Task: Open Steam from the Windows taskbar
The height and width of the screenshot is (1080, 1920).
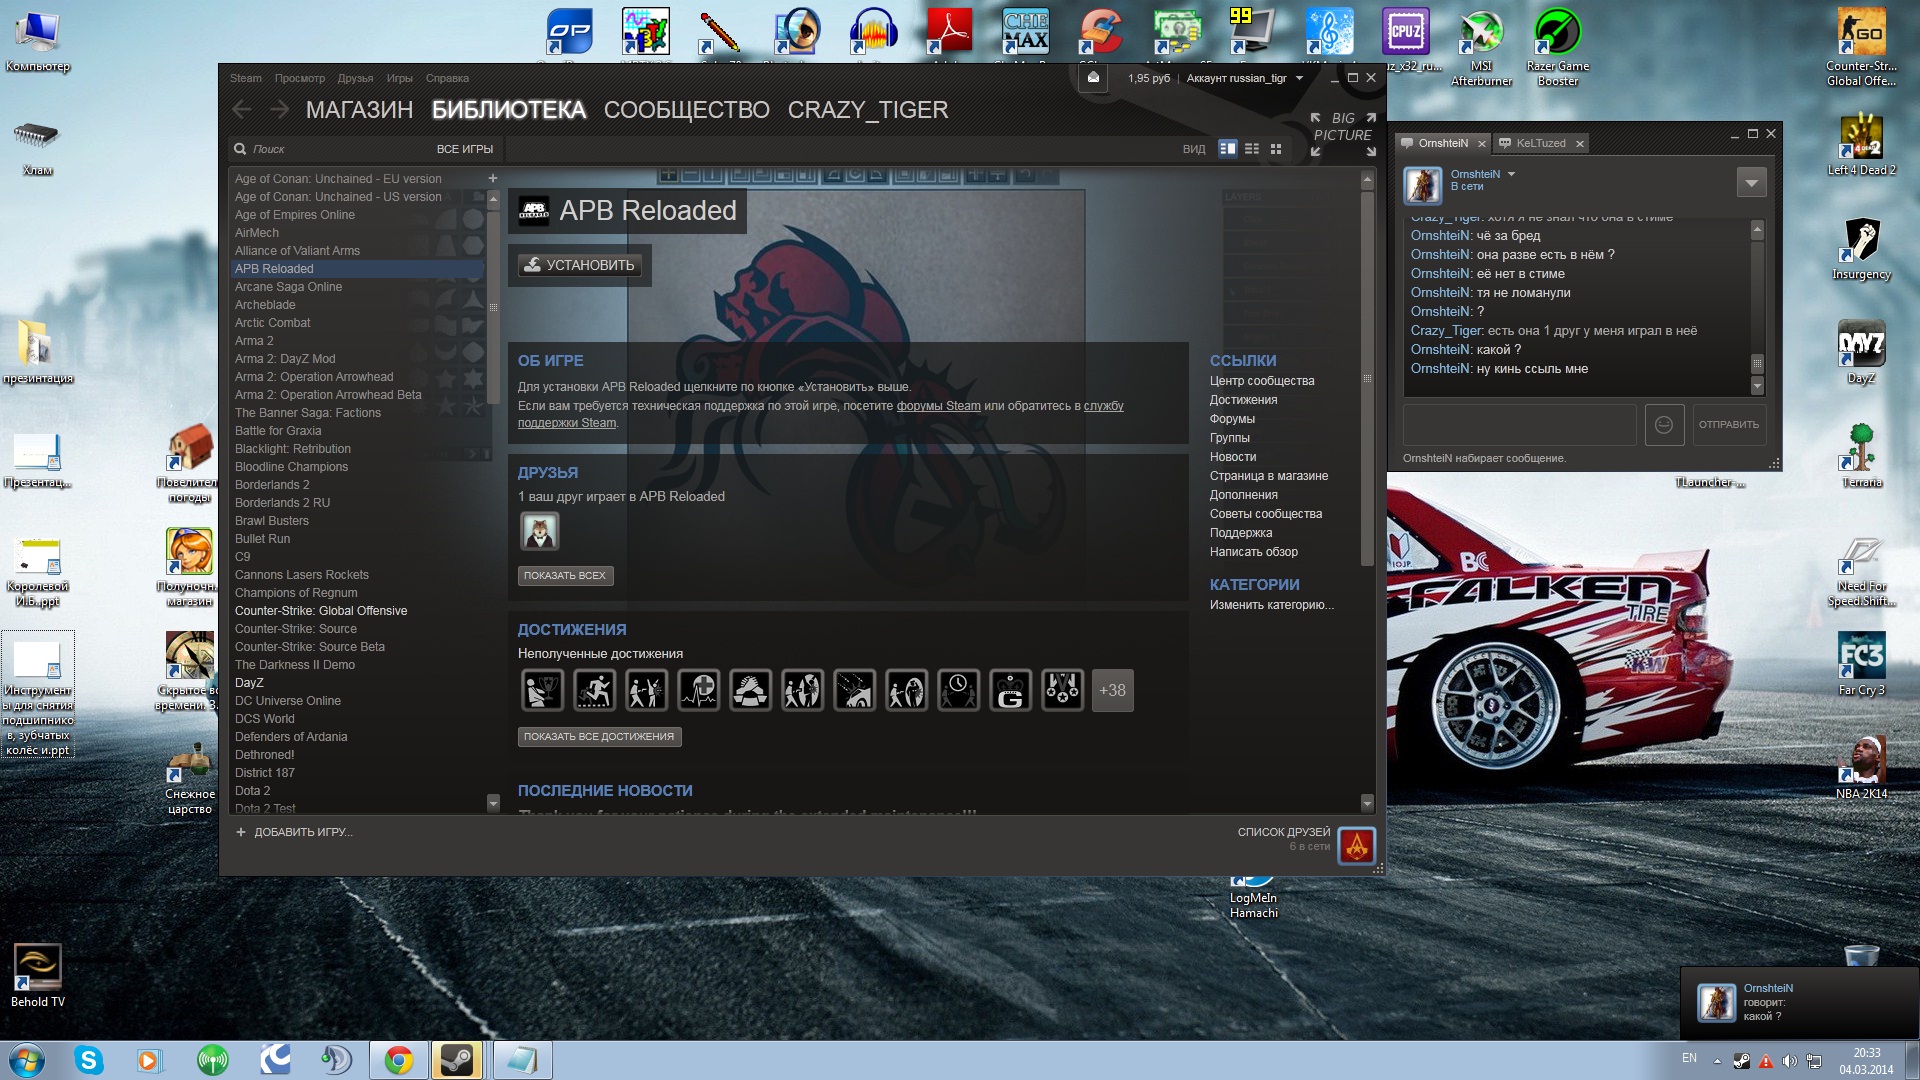Action: tap(457, 1060)
